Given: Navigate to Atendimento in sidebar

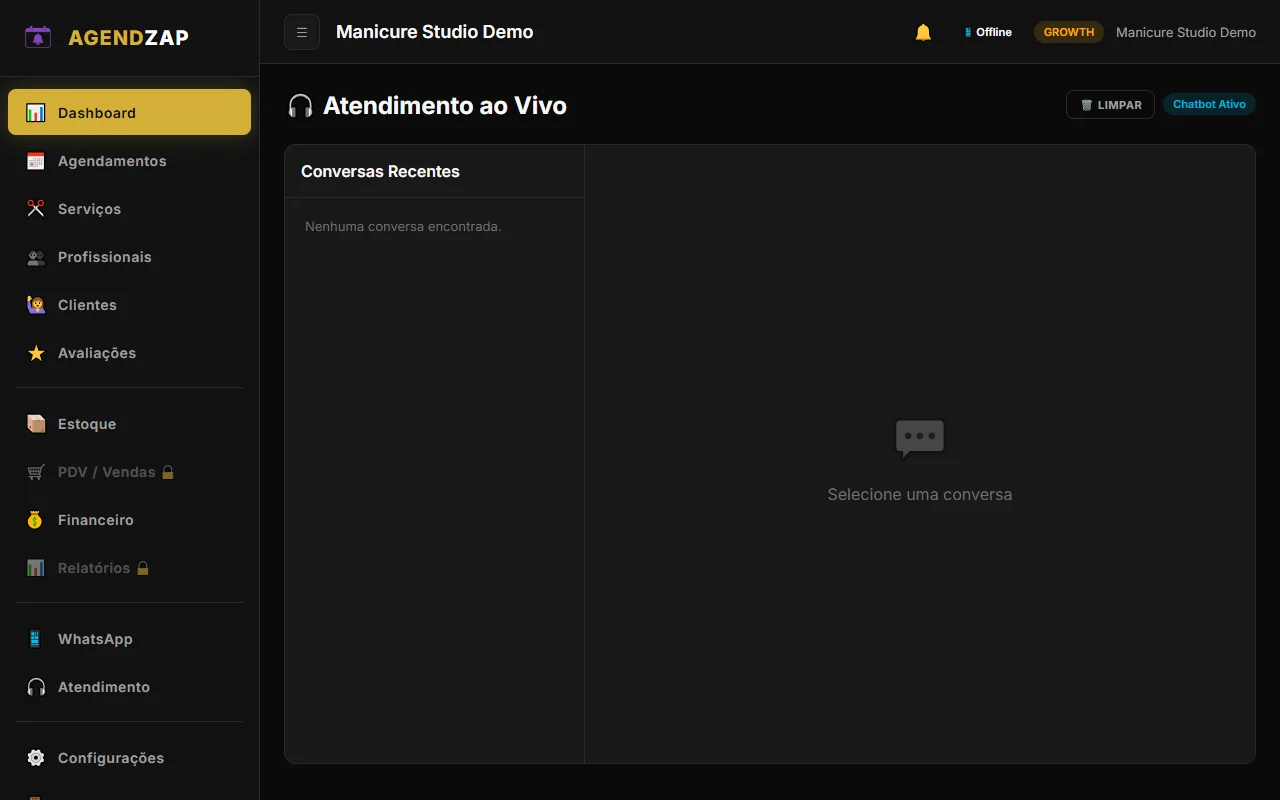Looking at the screenshot, I should point(103,687).
